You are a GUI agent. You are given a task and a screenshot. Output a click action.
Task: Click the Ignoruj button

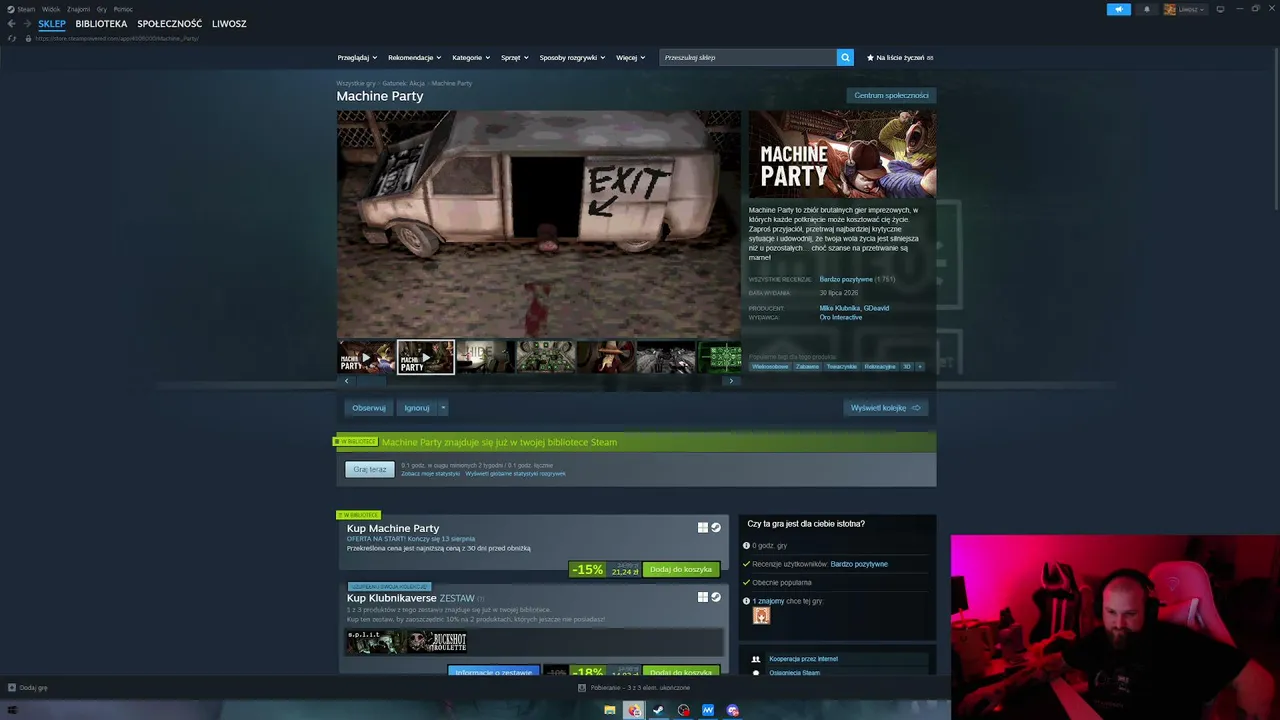[x=417, y=408]
